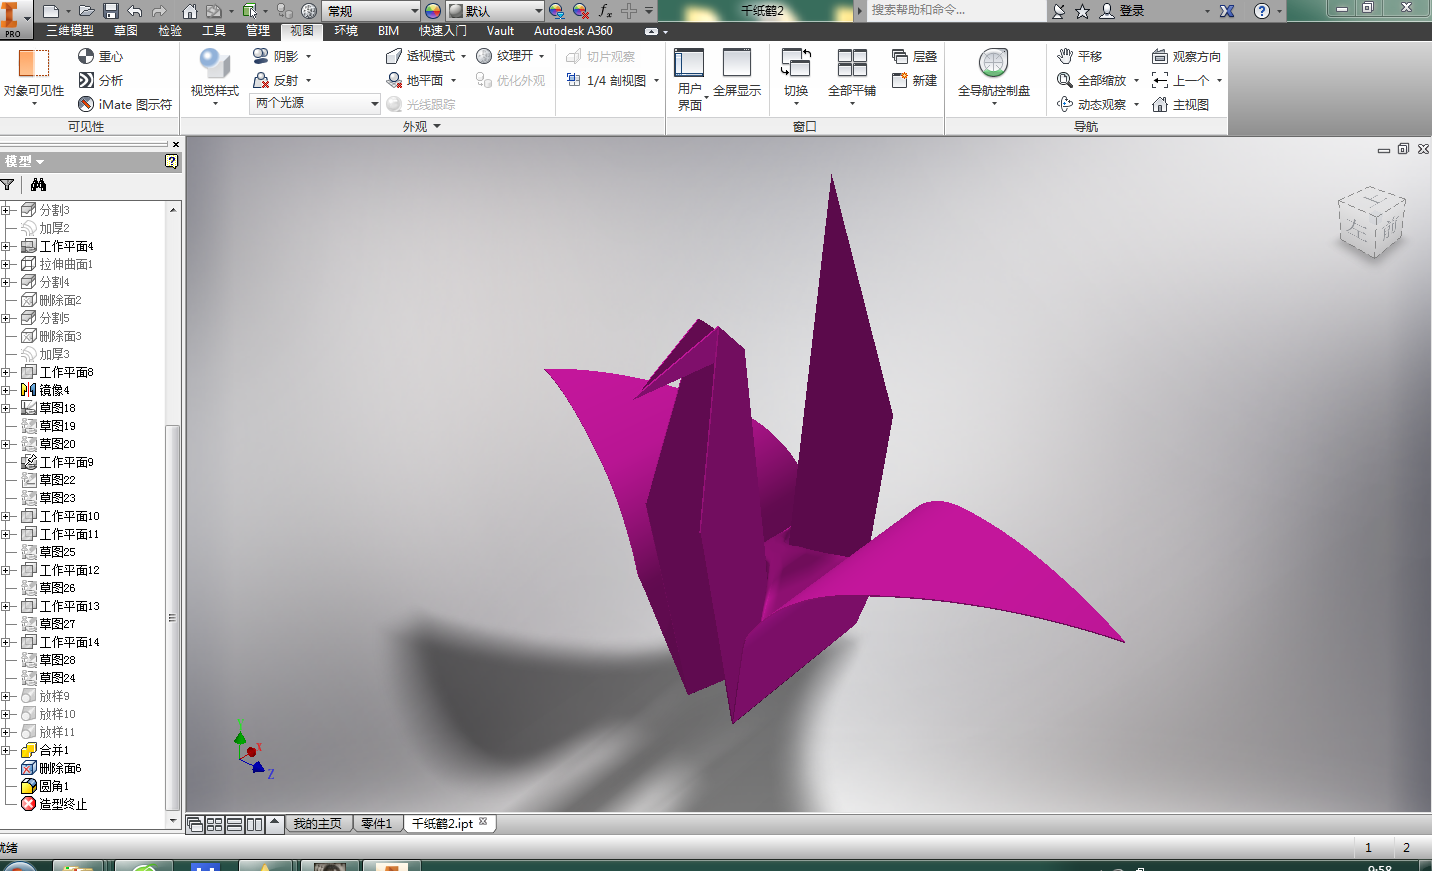Click 全部平铺 tile all windows

coord(852,78)
